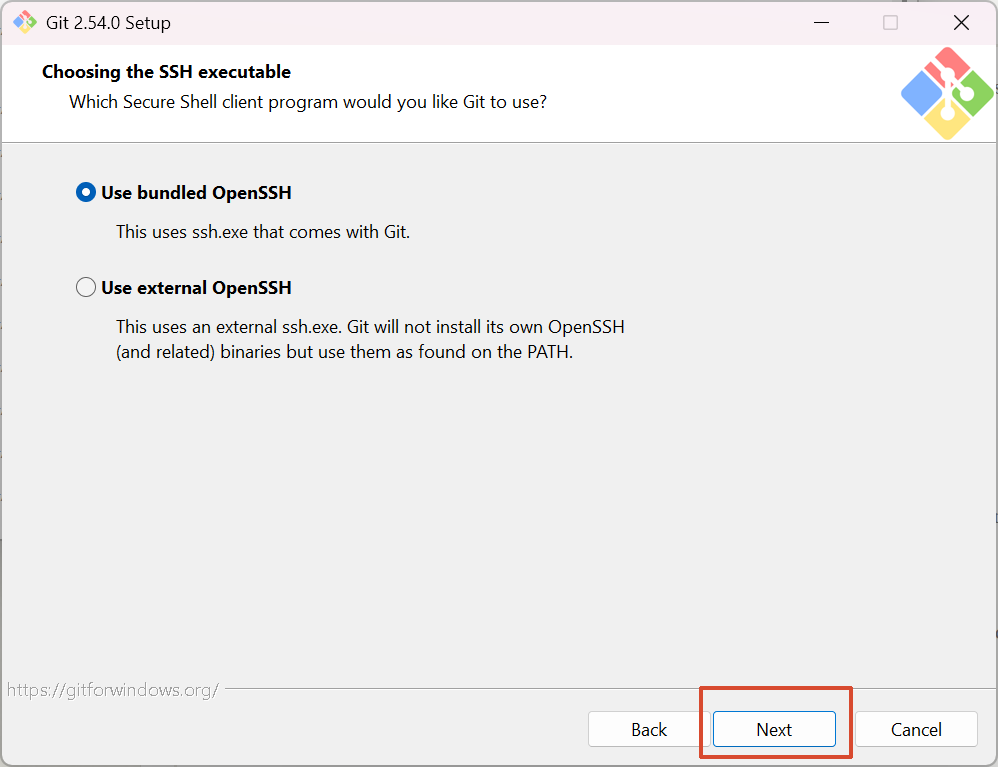Click the Git icon in the title bar
The width and height of the screenshot is (998, 767).
[x=24, y=22]
